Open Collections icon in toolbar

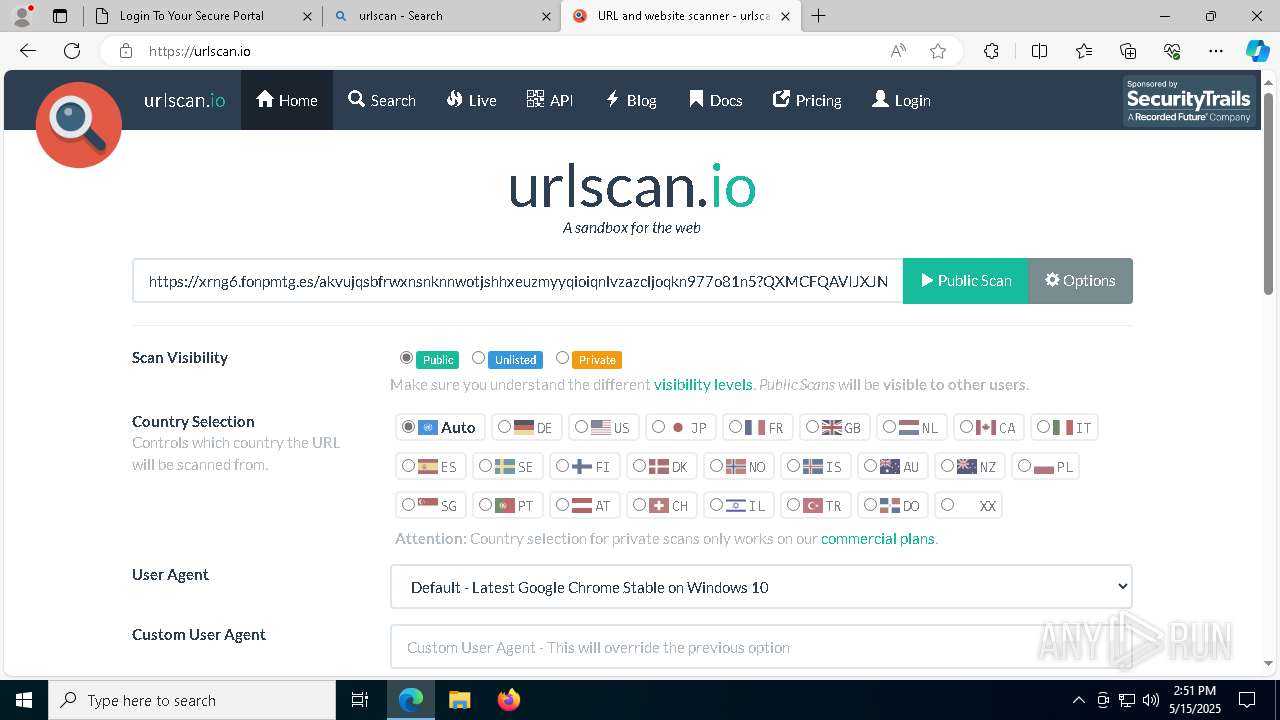tap(1128, 51)
